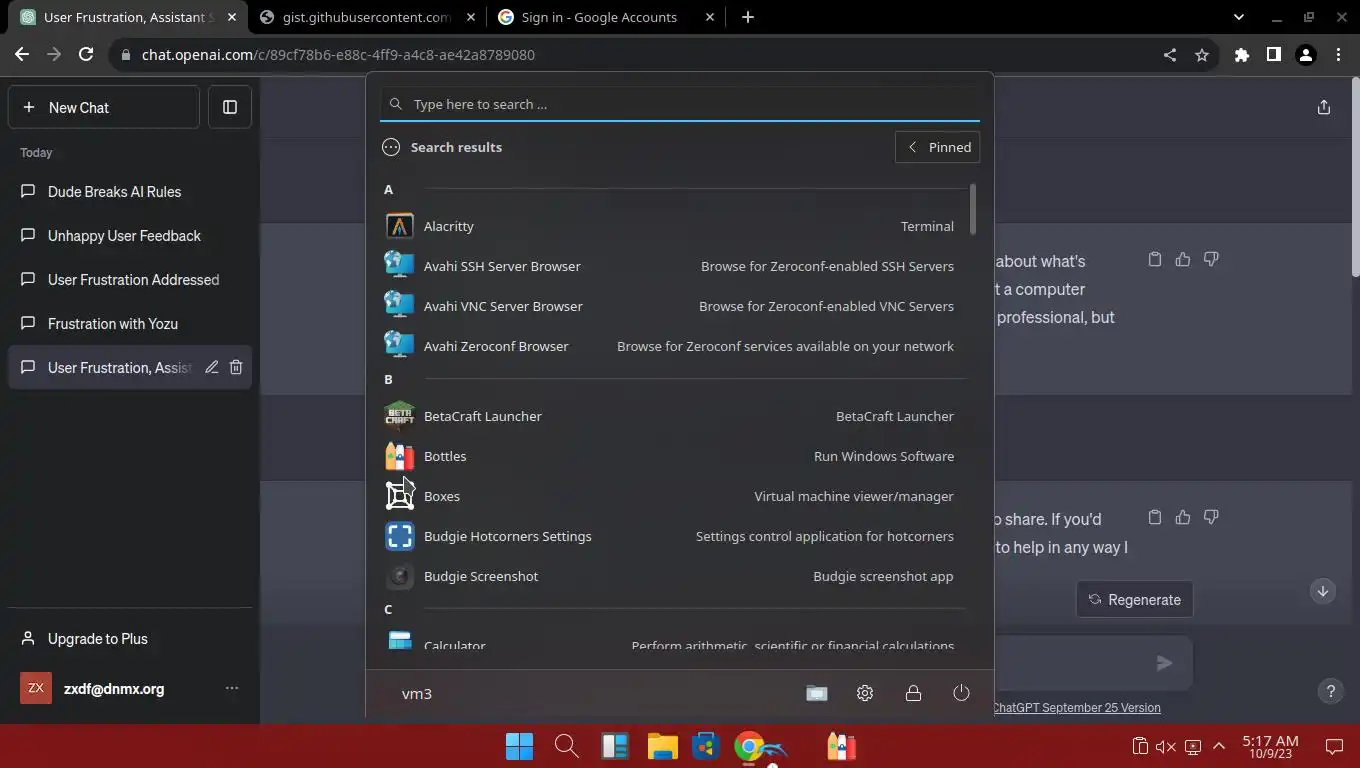Reload the page in Chrome

tap(86, 55)
